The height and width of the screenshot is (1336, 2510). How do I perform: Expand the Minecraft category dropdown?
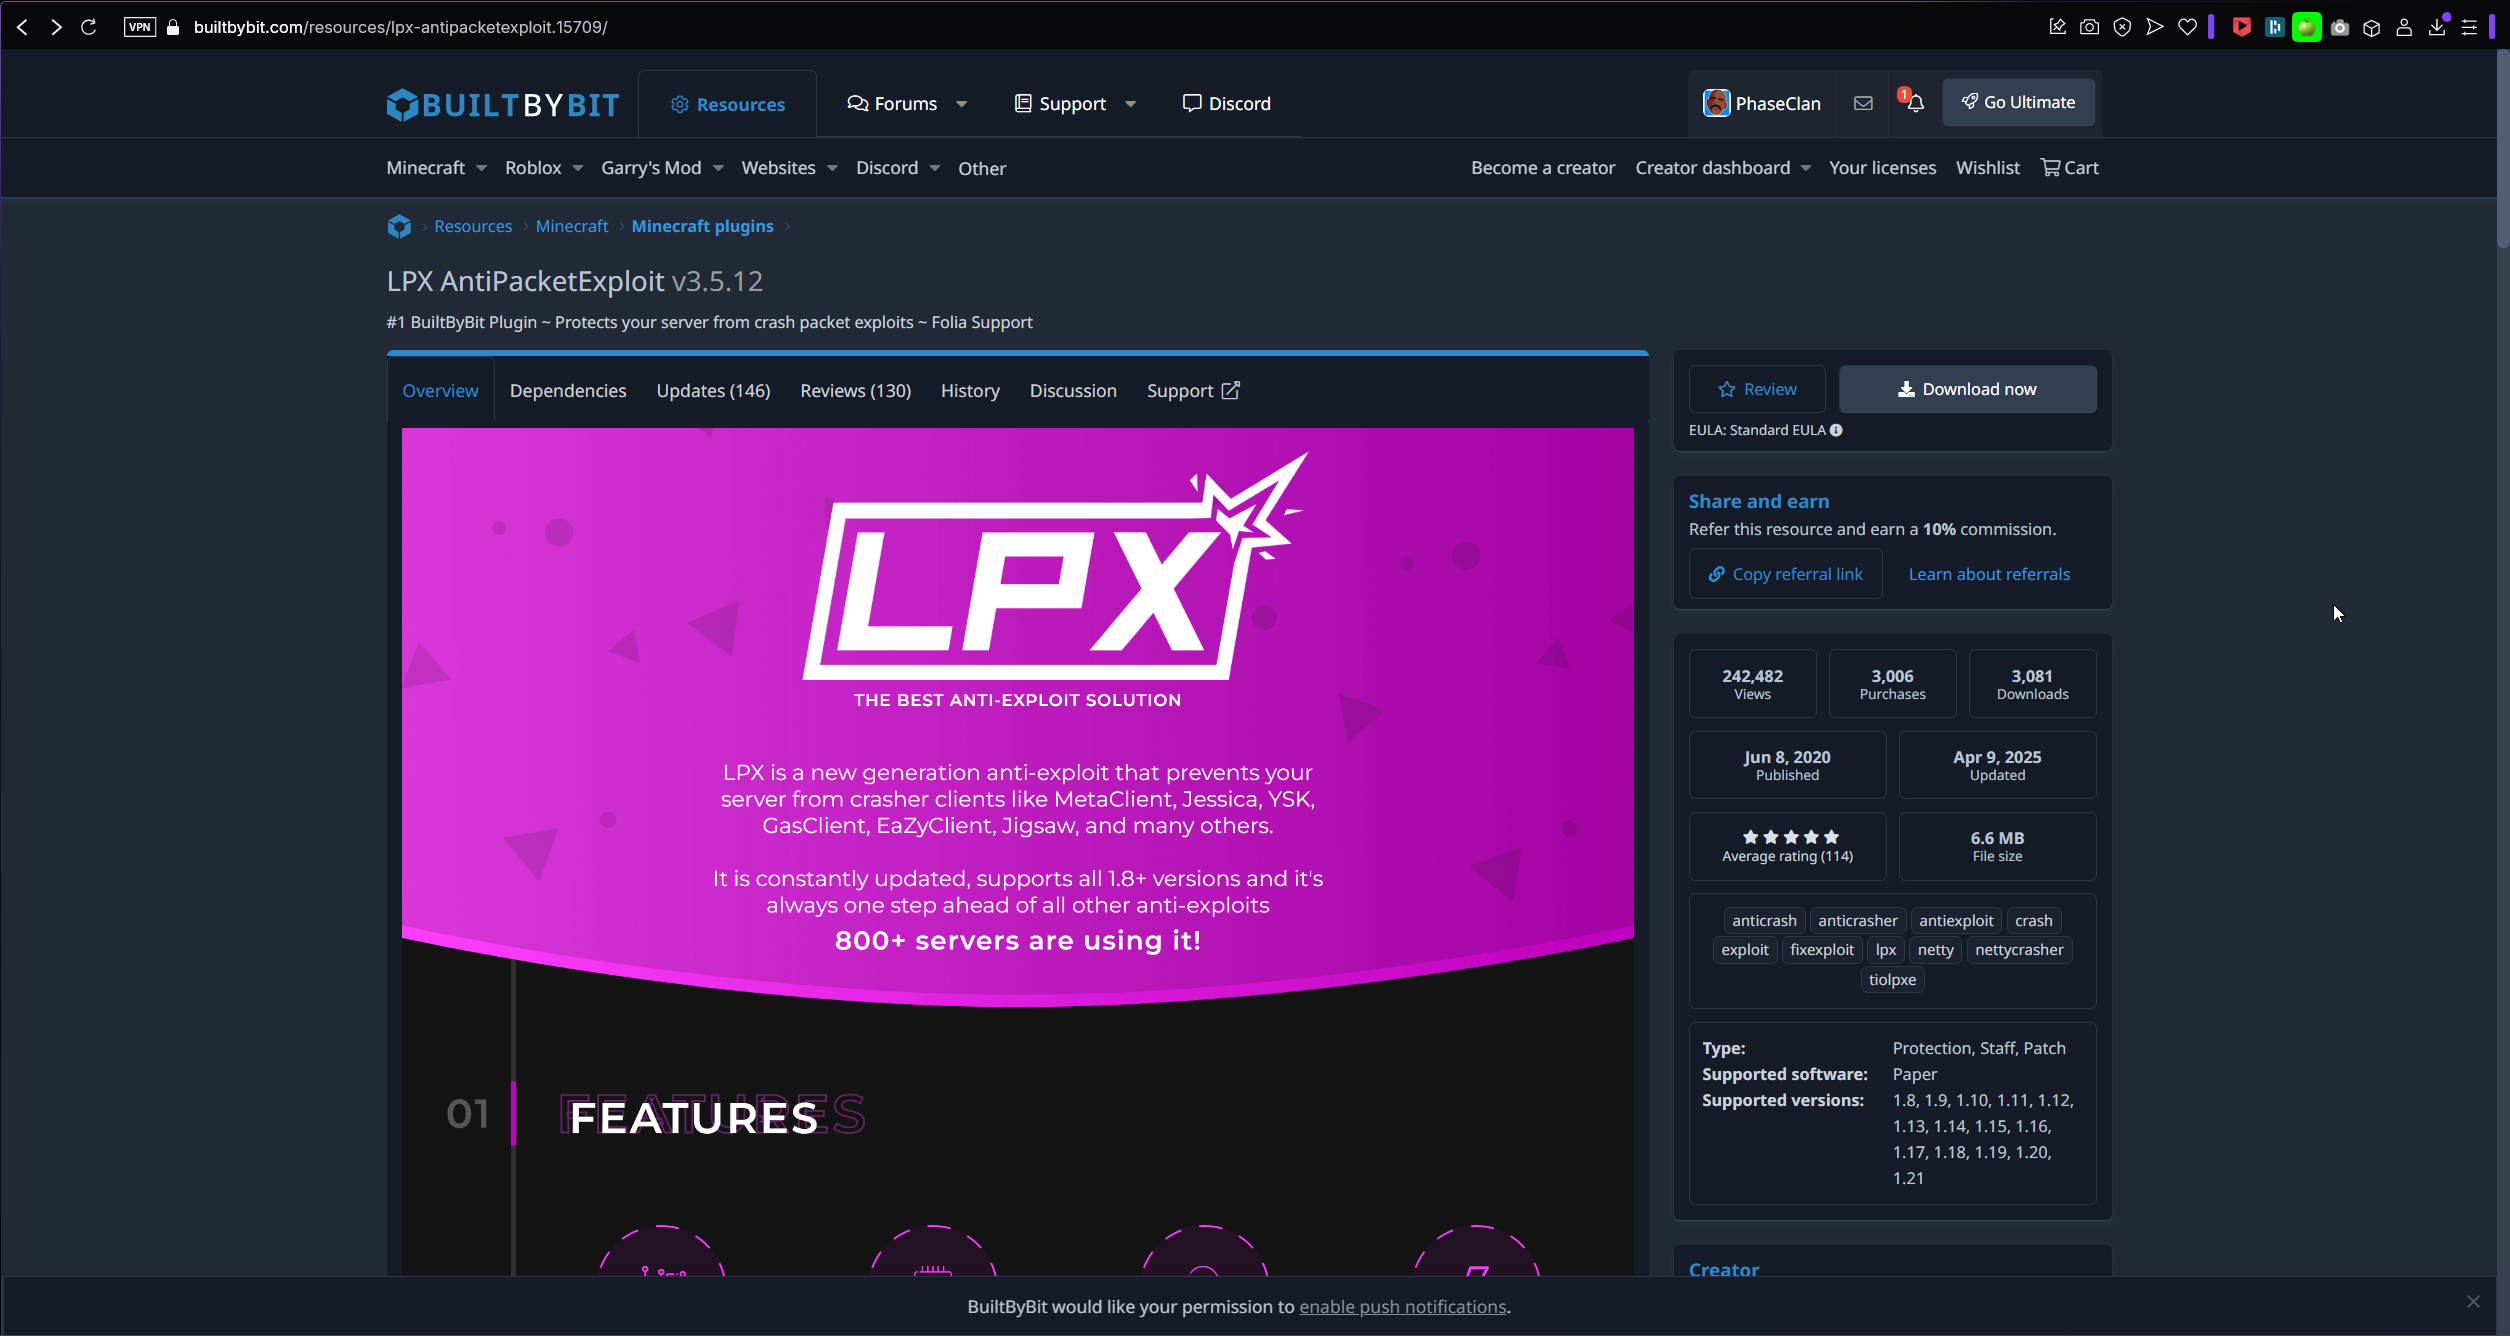(x=481, y=168)
